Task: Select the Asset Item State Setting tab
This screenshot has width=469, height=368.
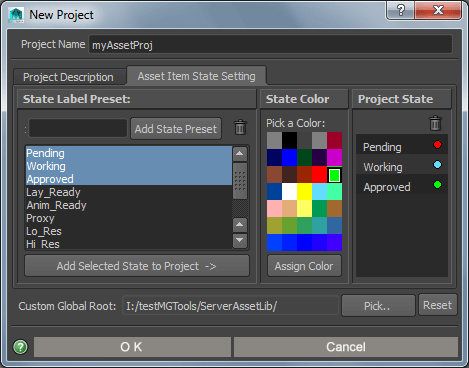Action: tap(197, 76)
